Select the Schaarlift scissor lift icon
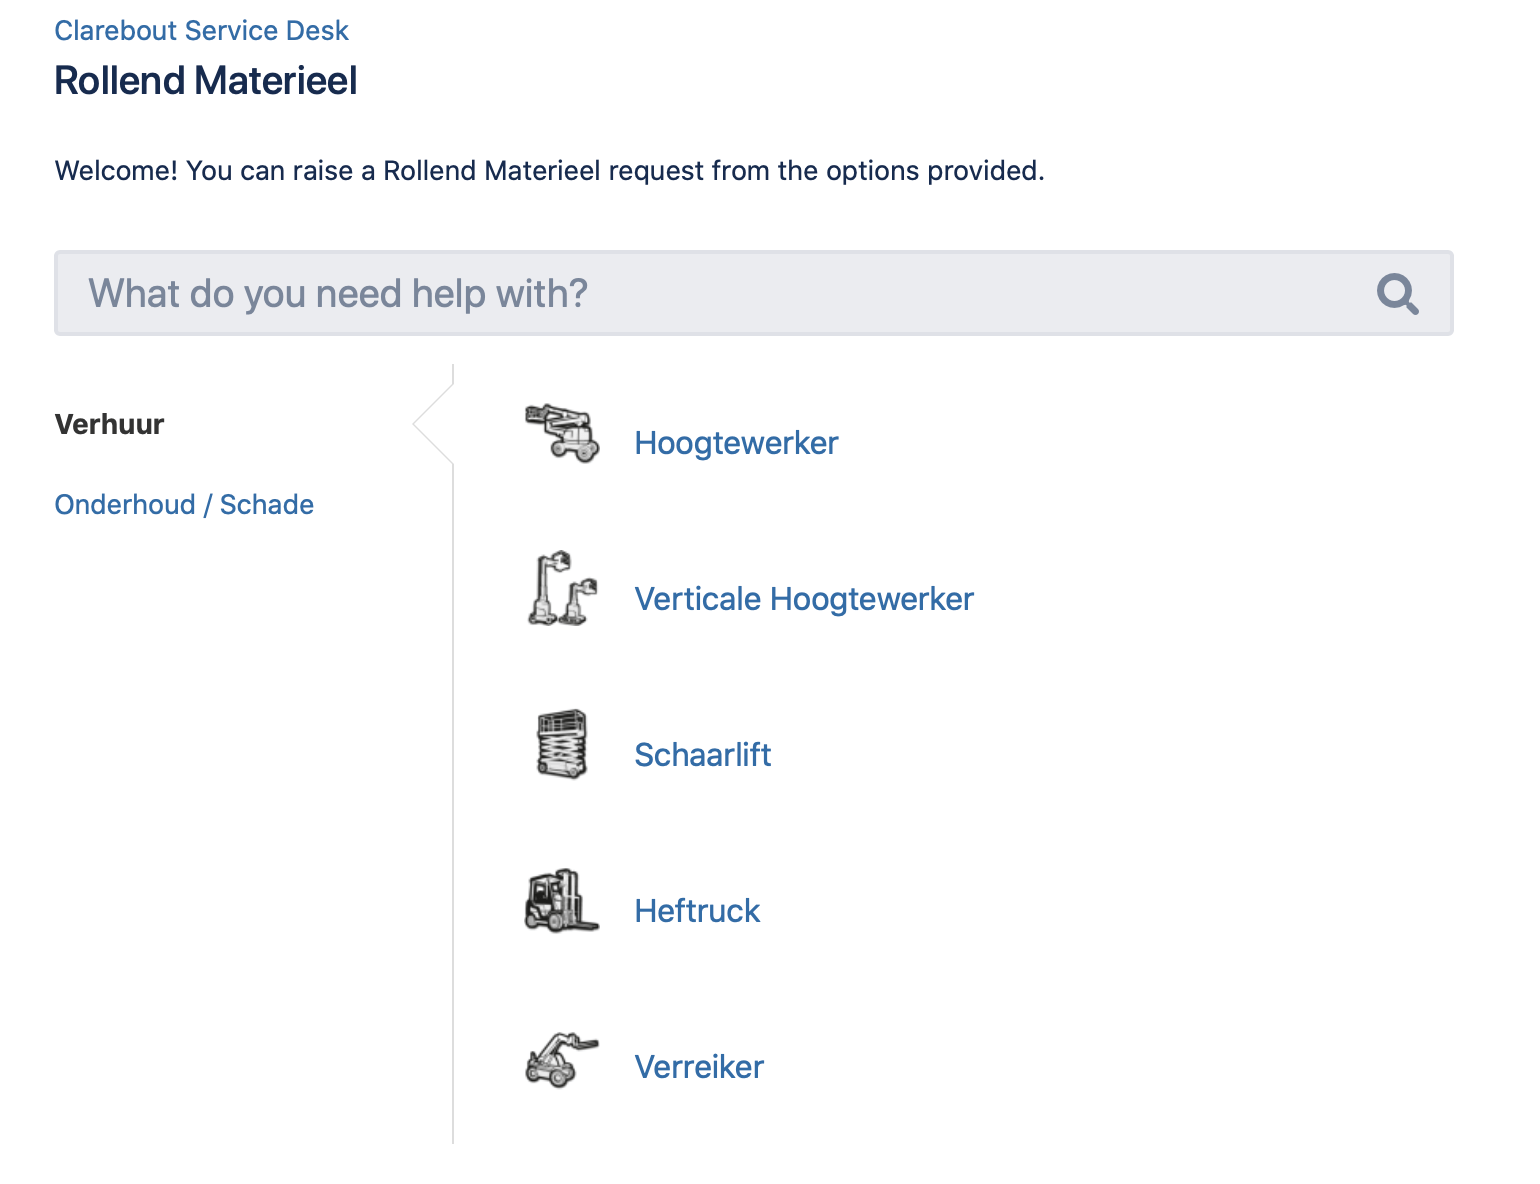 tap(562, 744)
